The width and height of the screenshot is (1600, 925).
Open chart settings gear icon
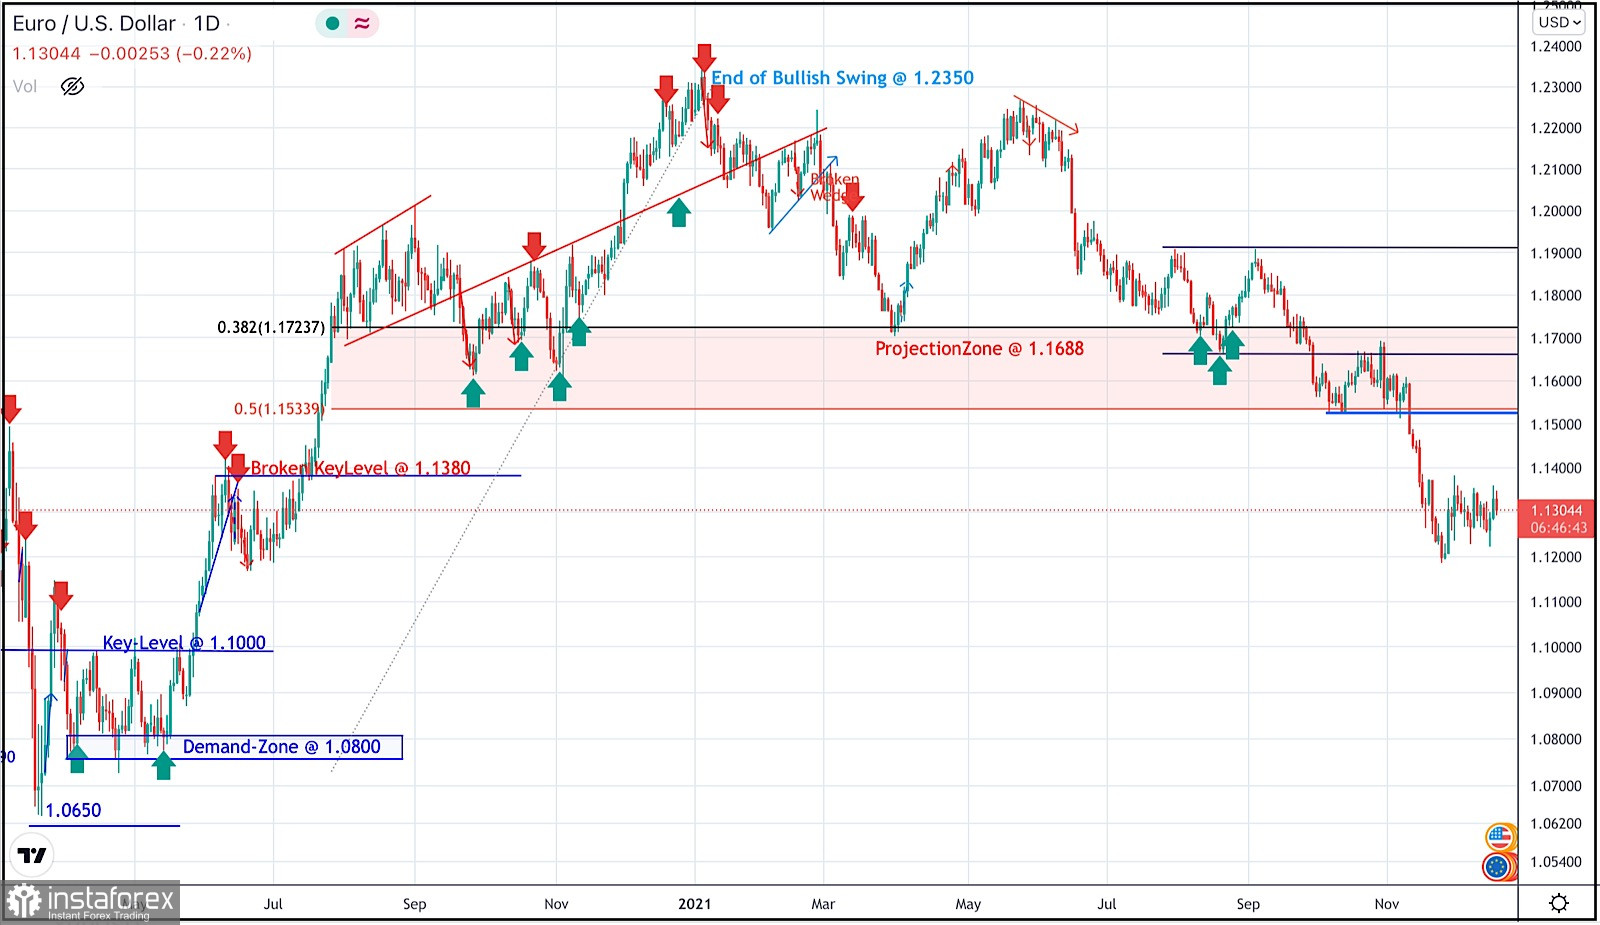[x=1558, y=904]
